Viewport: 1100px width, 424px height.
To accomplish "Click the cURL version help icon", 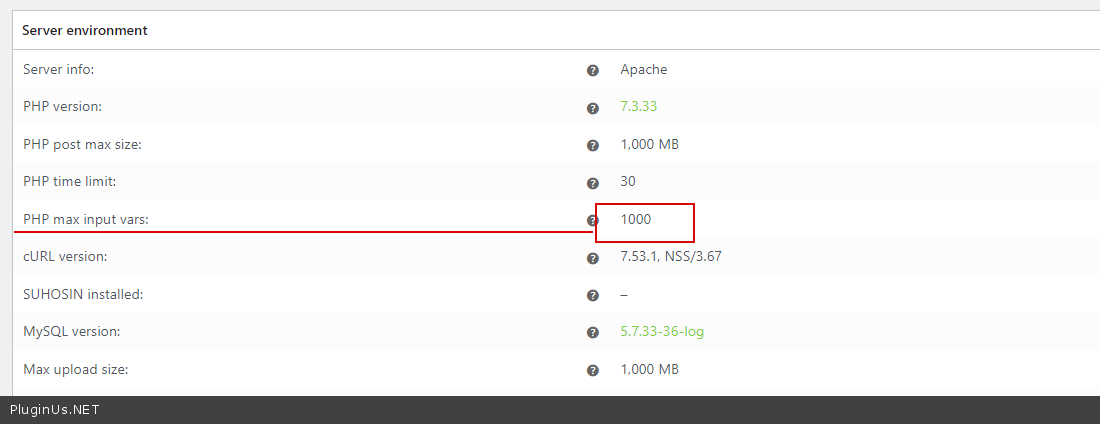I will (593, 258).
